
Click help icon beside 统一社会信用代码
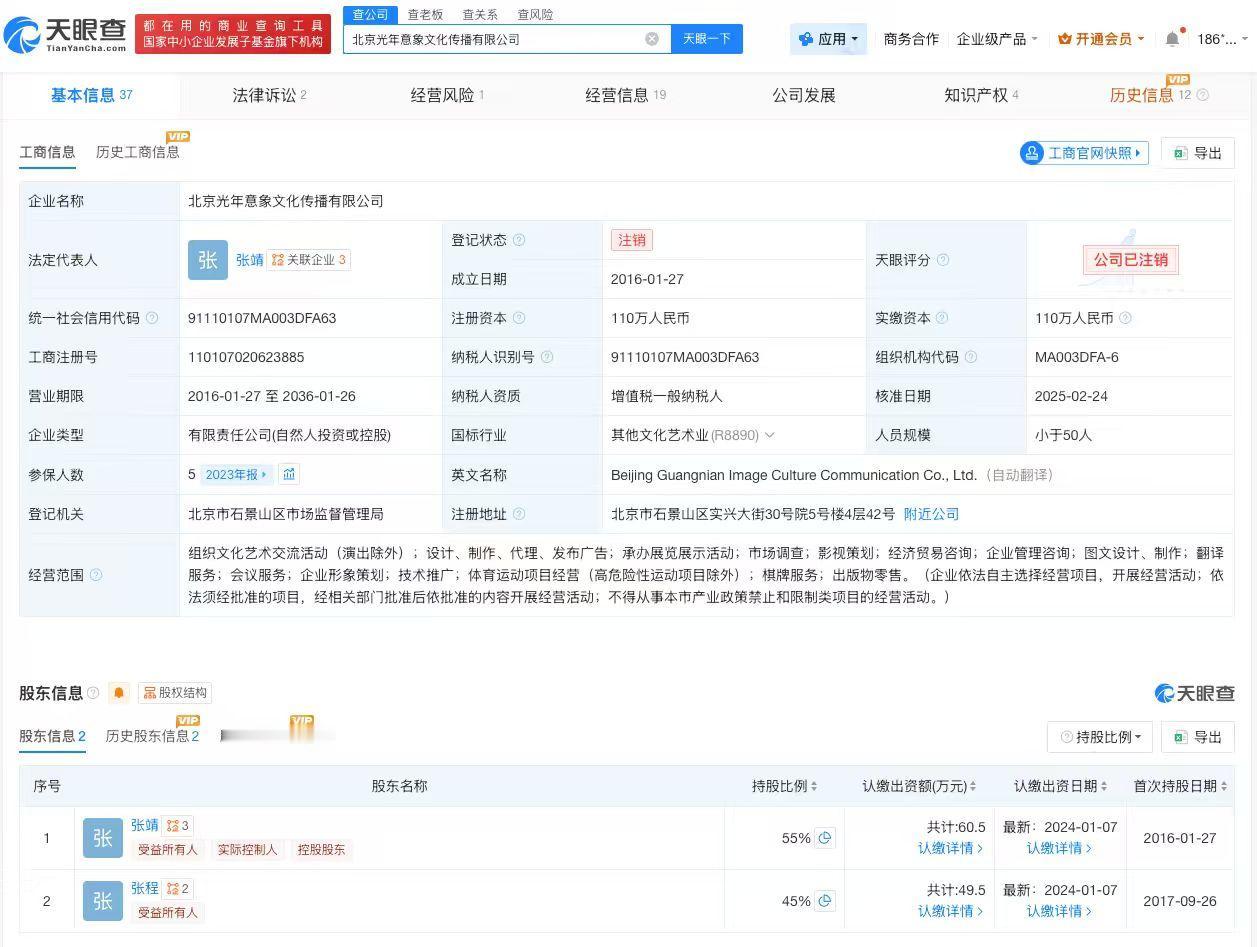pos(152,318)
